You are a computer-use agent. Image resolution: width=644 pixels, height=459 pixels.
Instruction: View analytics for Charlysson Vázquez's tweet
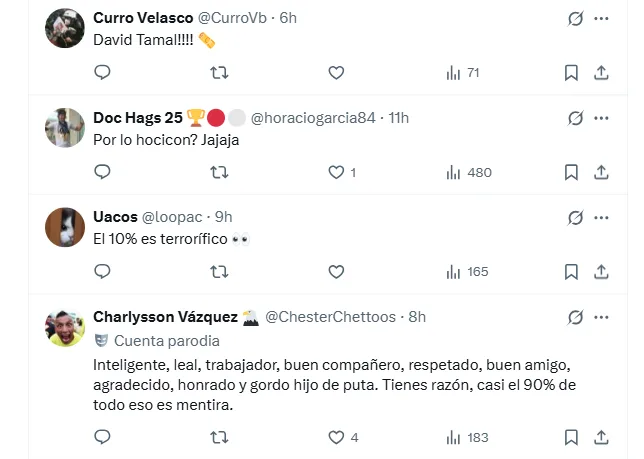[467, 437]
